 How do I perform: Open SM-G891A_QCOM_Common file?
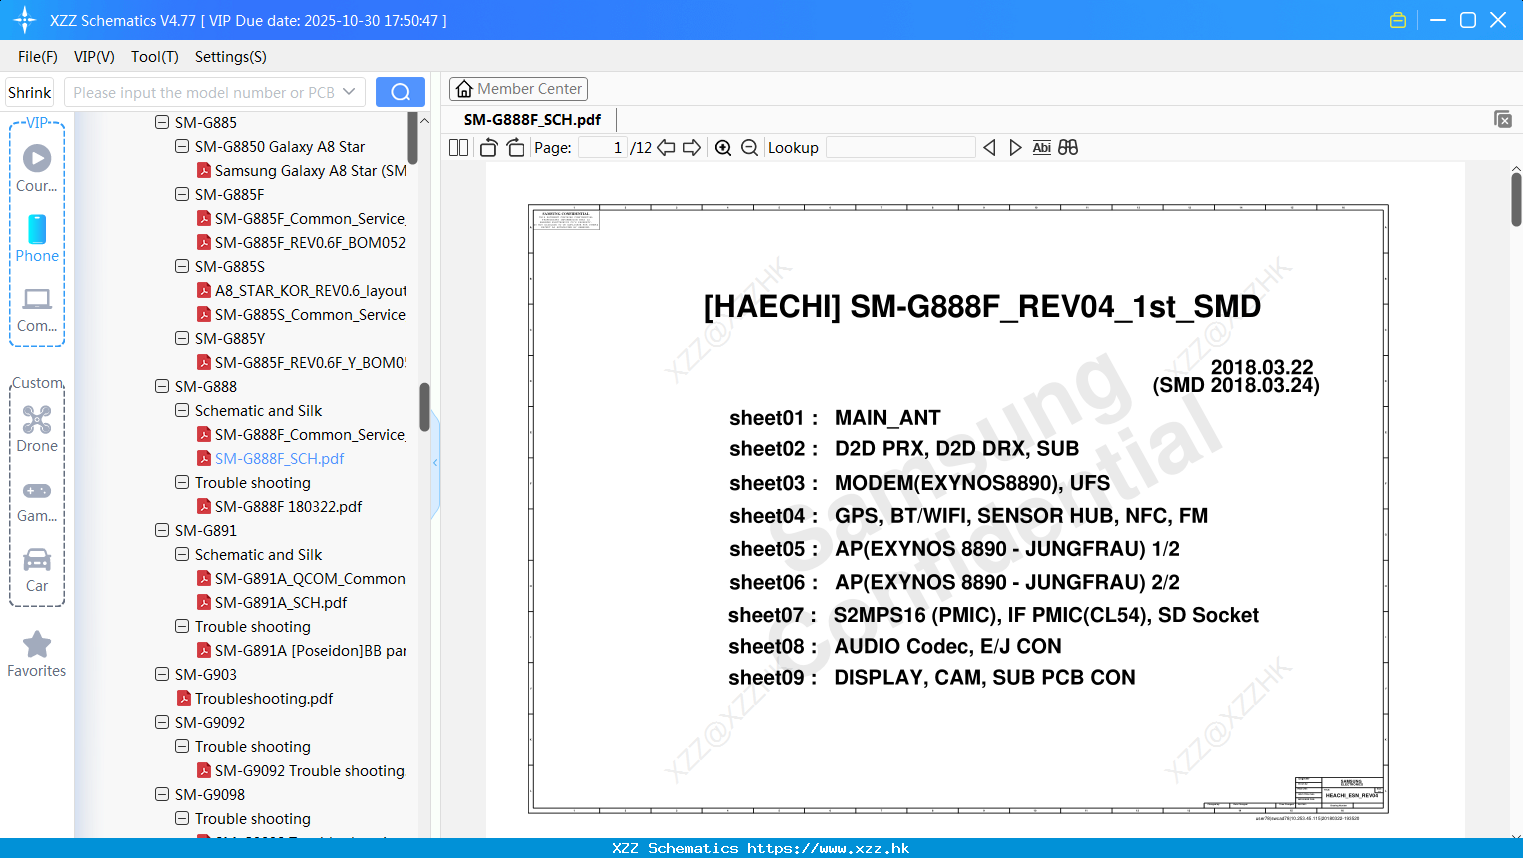pos(310,578)
